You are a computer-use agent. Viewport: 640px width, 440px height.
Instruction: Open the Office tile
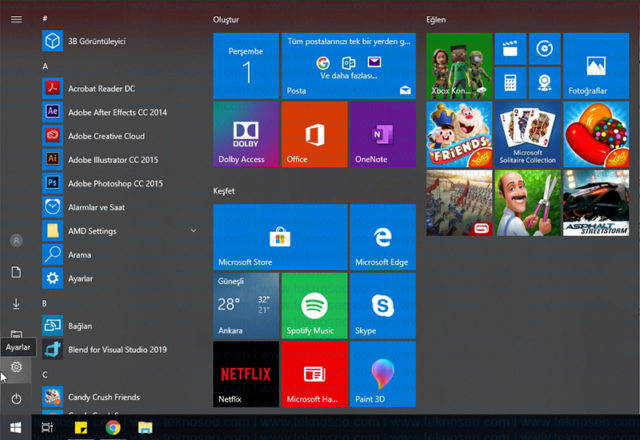click(314, 134)
